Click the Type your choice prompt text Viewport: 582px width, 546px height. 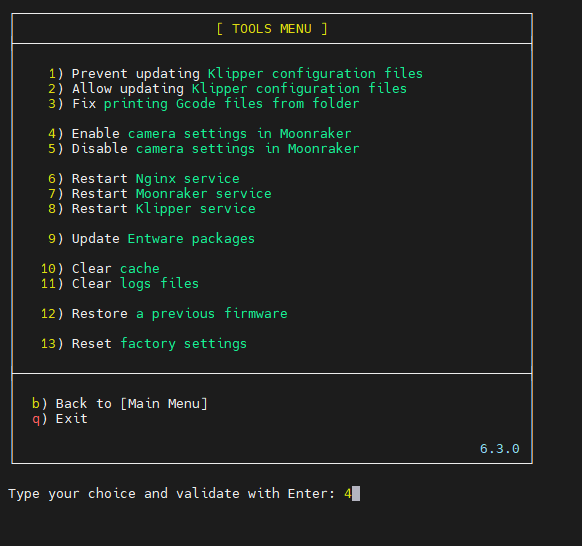pos(171,494)
